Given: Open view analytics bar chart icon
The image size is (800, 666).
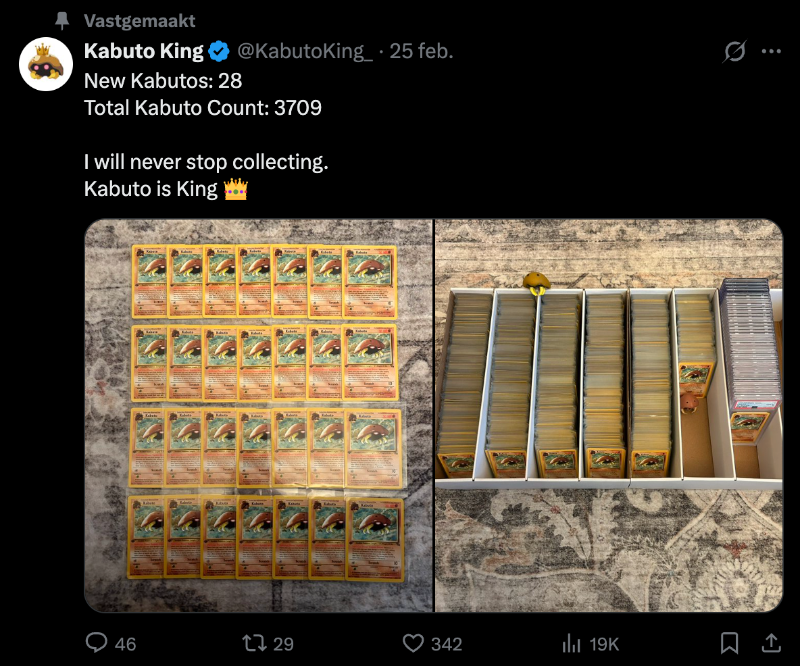Looking at the screenshot, I should [x=572, y=643].
